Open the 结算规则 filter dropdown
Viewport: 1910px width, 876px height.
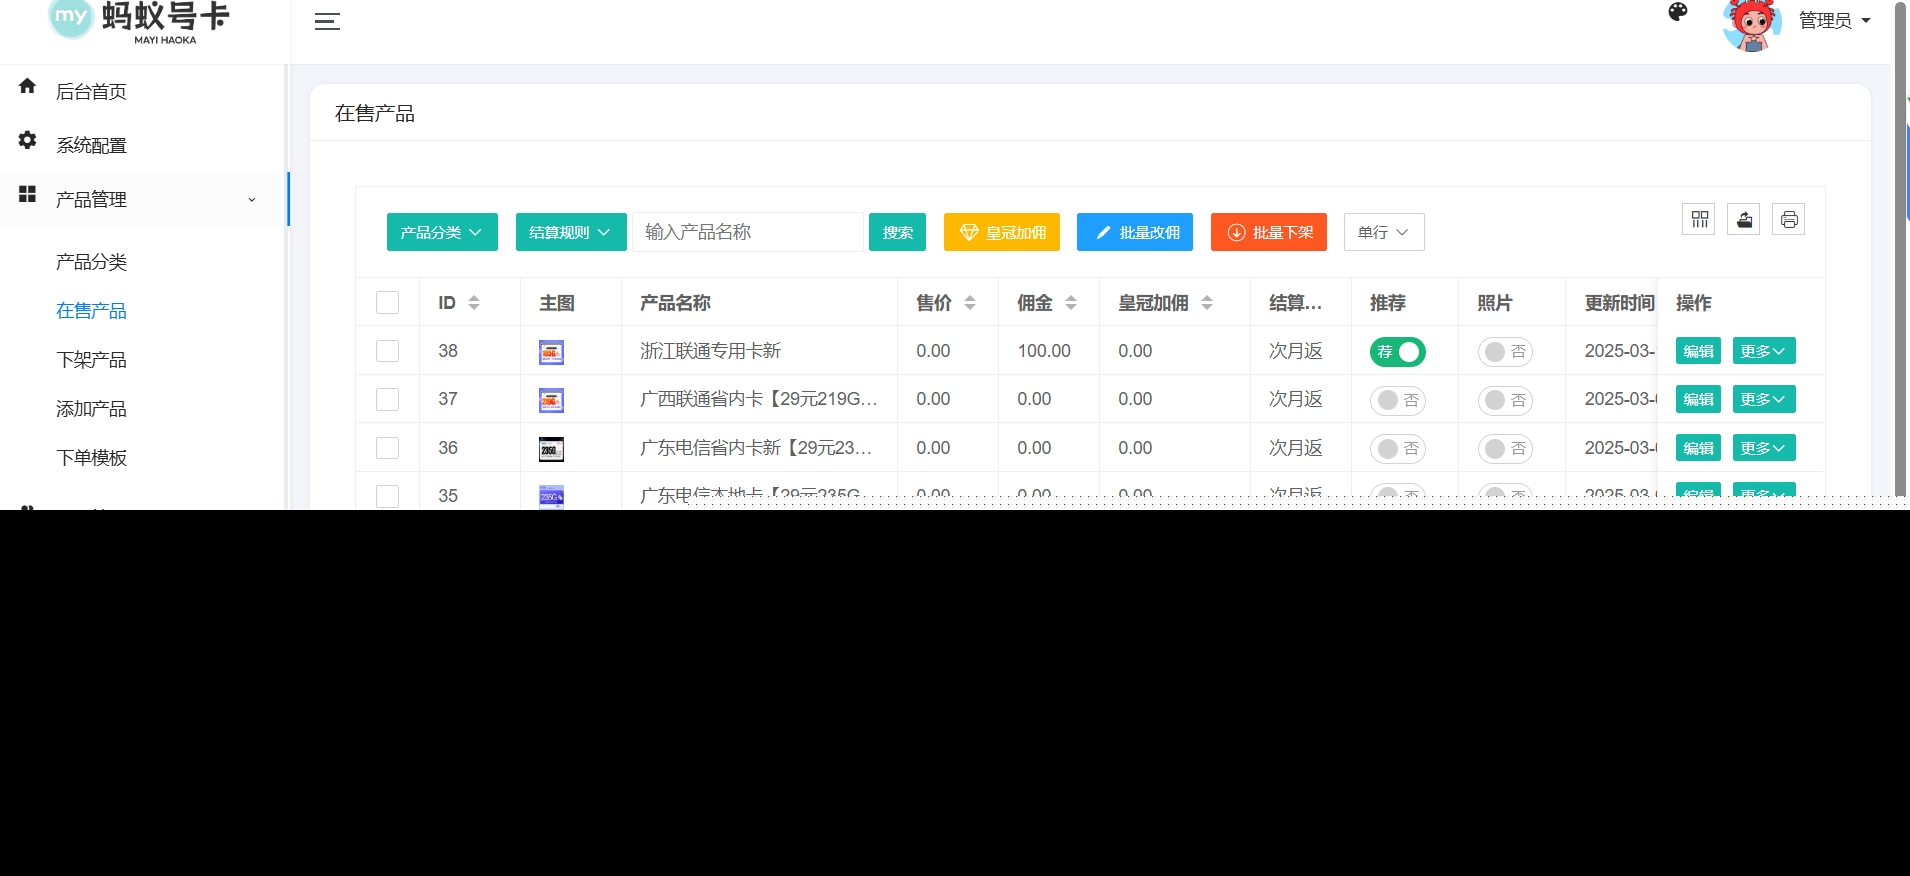[570, 232]
